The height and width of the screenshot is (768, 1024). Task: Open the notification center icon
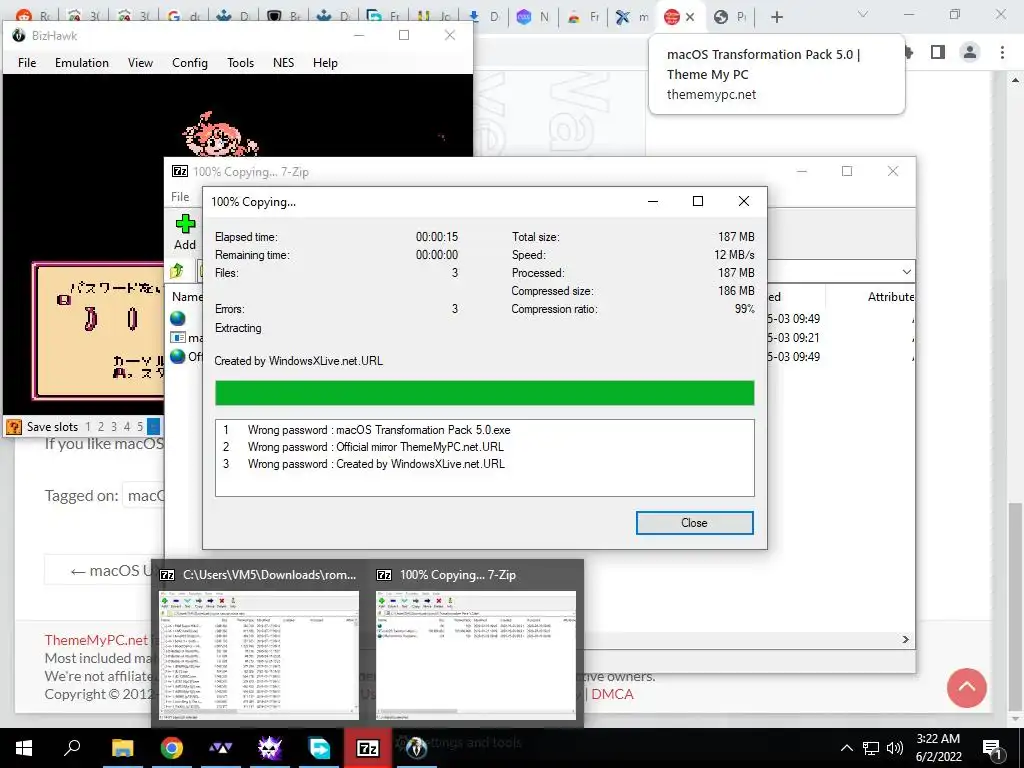click(x=993, y=749)
